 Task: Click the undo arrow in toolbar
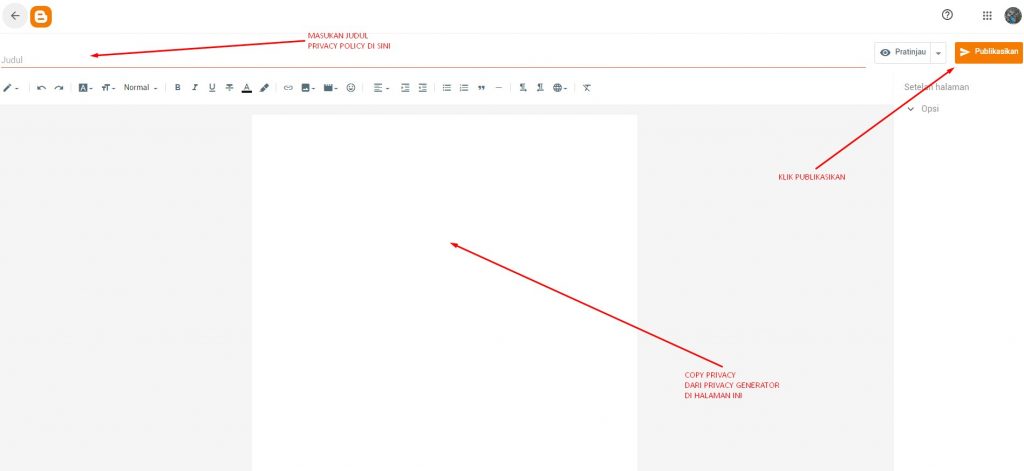pos(41,88)
